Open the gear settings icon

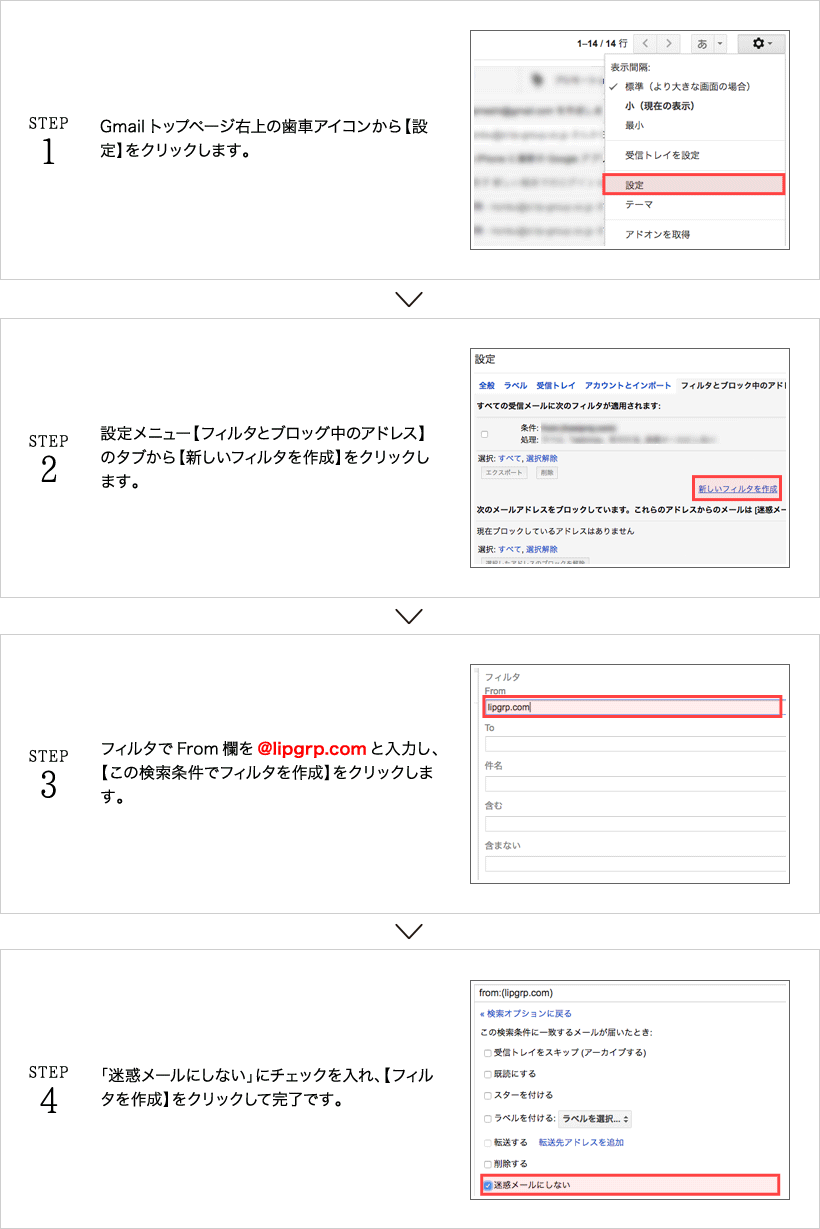coord(761,44)
